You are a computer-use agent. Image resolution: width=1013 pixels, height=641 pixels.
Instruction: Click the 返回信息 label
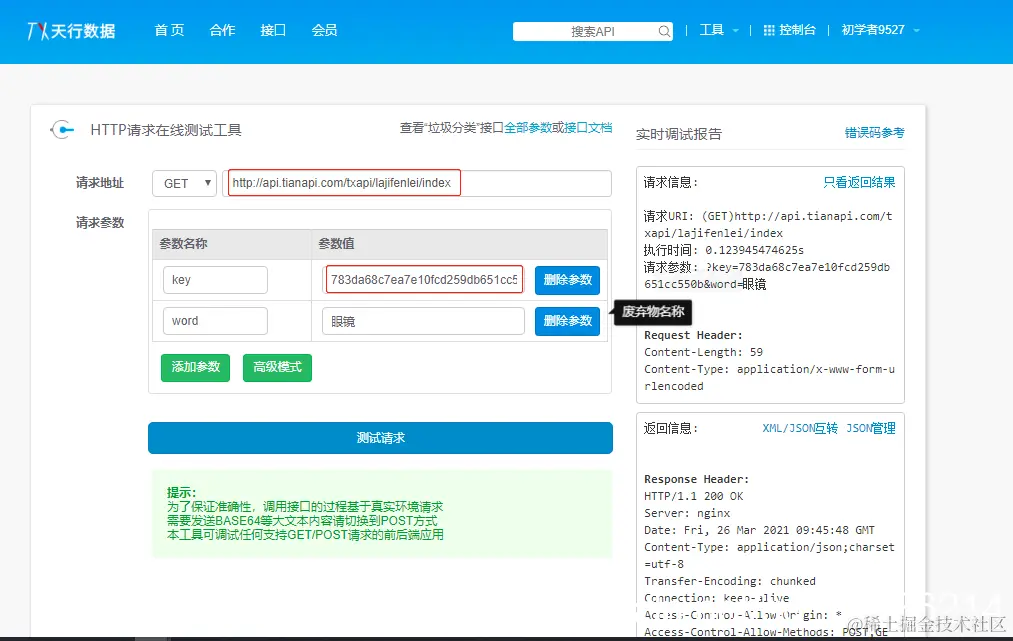pyautogui.click(x=671, y=428)
